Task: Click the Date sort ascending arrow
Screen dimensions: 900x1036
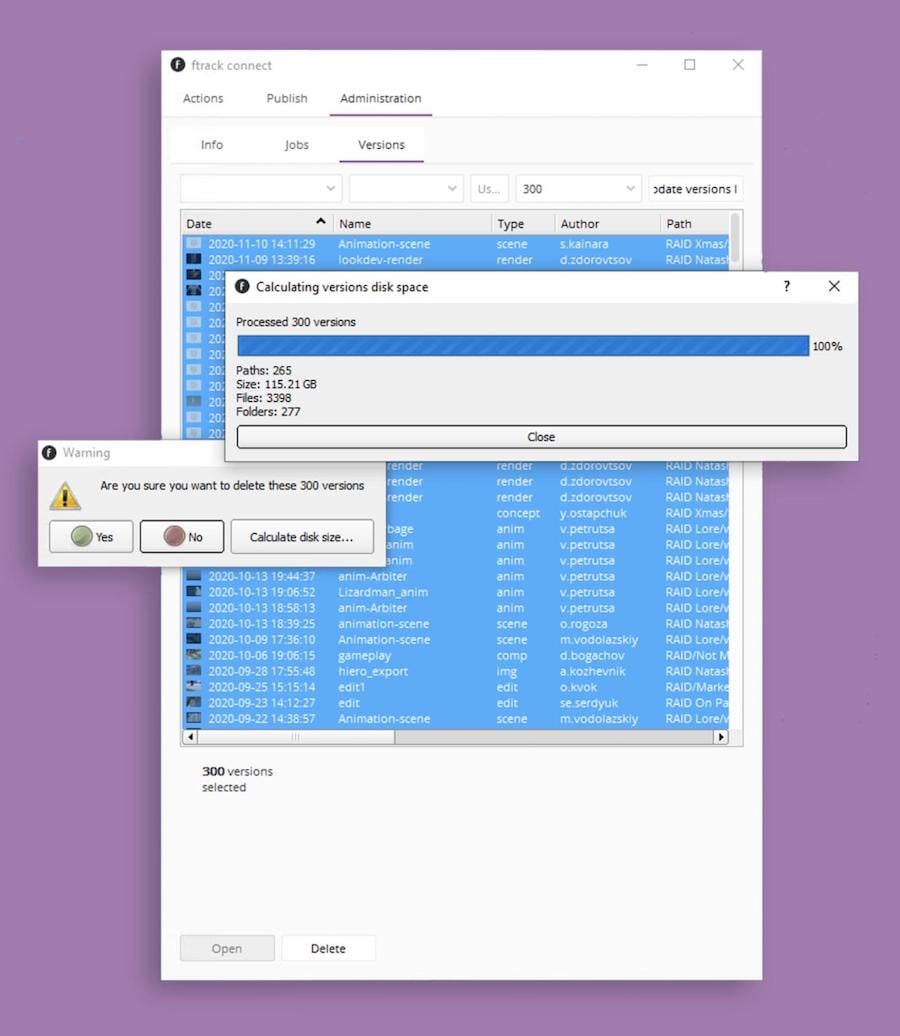Action: [320, 221]
